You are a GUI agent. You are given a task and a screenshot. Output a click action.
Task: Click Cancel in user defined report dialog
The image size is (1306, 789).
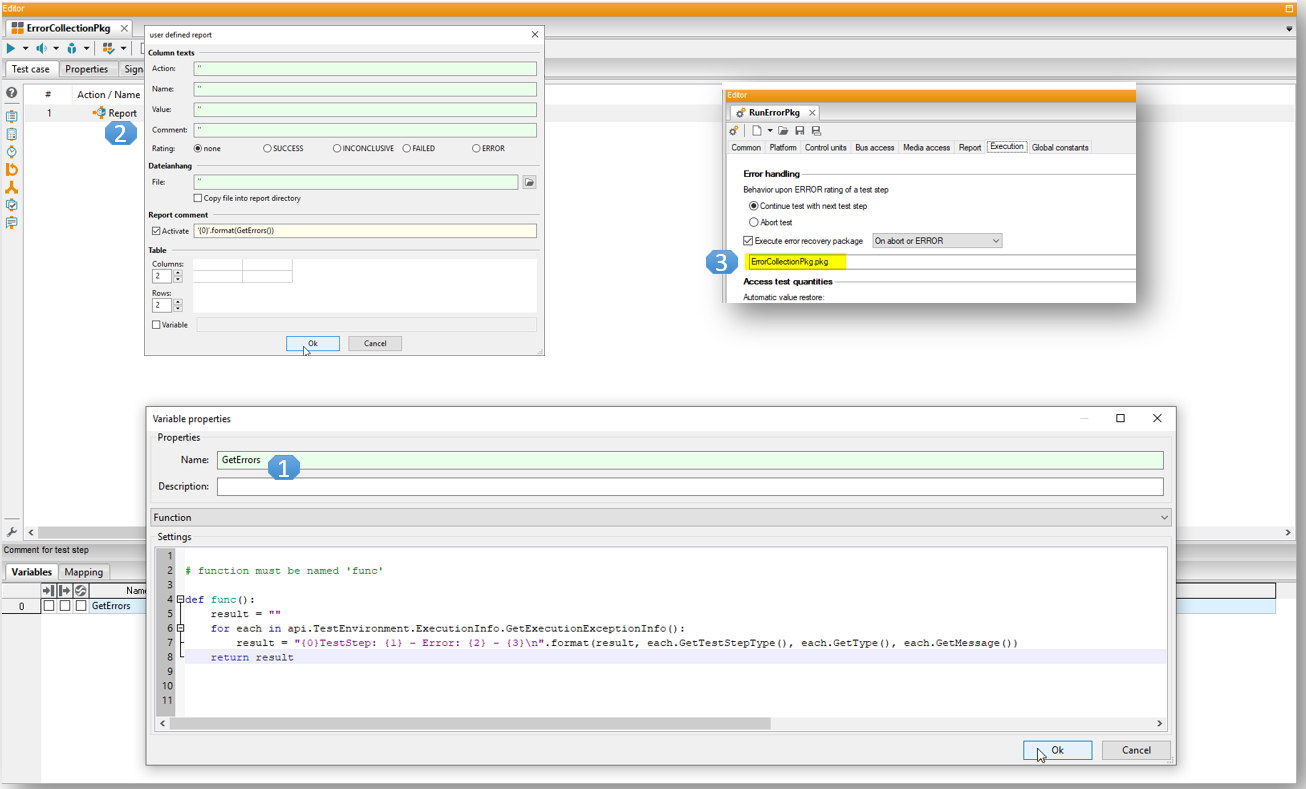(375, 344)
